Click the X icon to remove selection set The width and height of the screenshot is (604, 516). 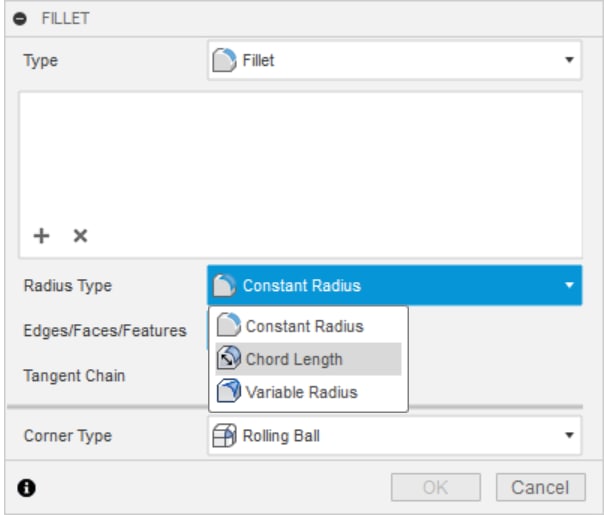click(80, 236)
